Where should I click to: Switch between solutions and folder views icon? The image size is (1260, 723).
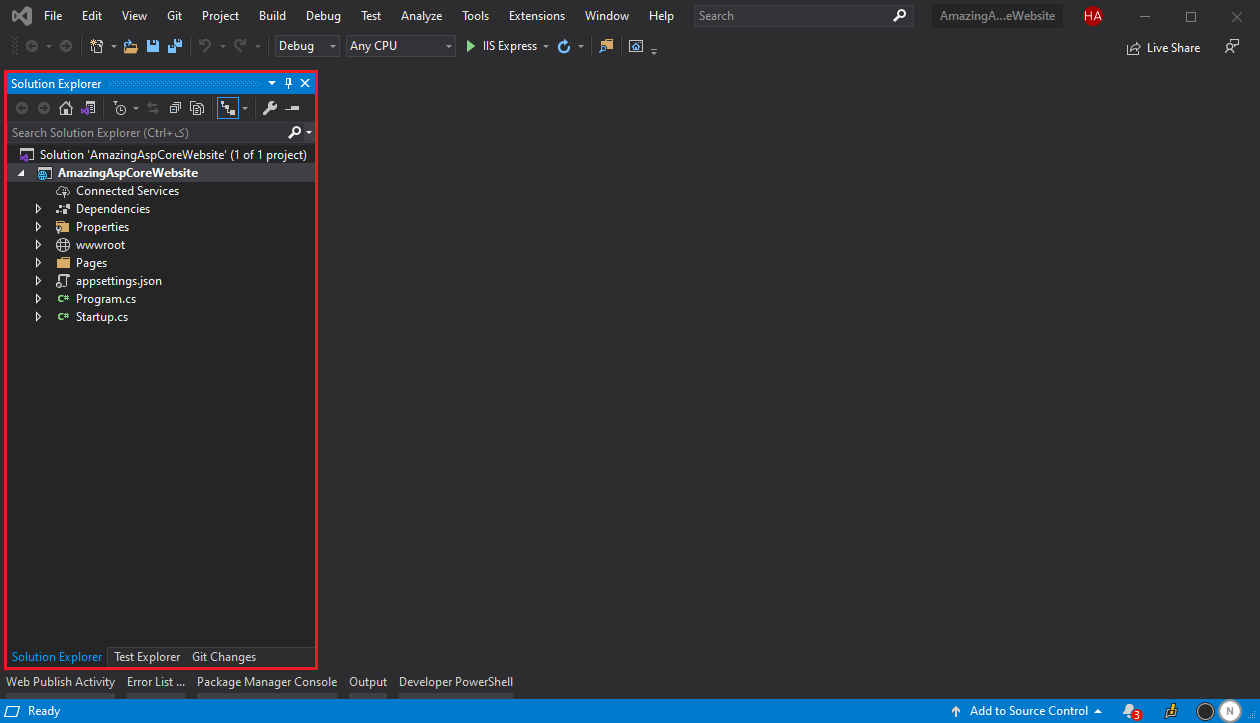click(x=88, y=108)
